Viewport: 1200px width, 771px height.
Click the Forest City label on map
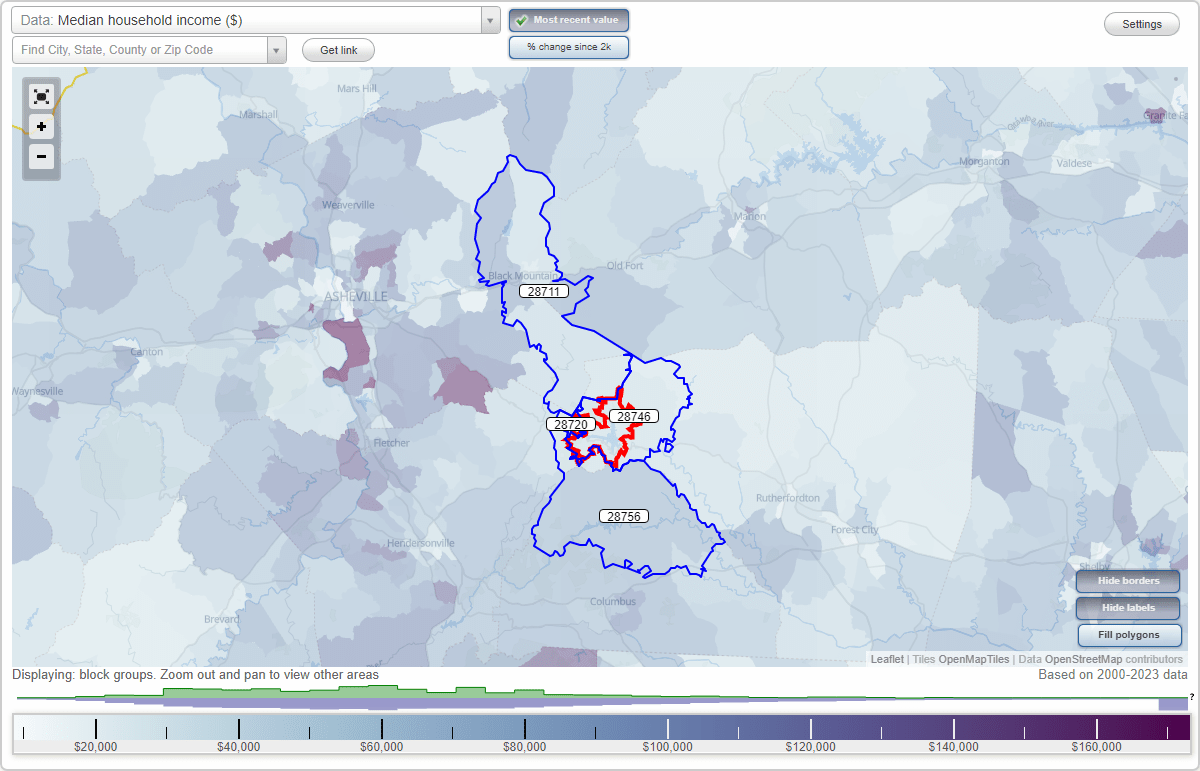point(854,530)
